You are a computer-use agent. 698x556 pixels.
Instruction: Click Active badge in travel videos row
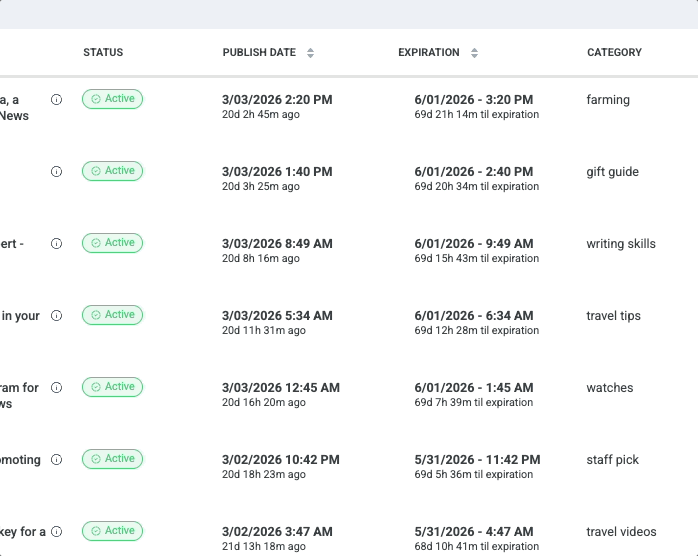point(112,531)
